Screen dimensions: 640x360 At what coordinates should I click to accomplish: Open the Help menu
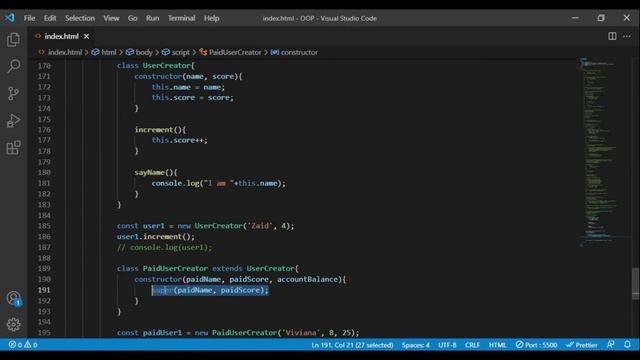click(211, 18)
